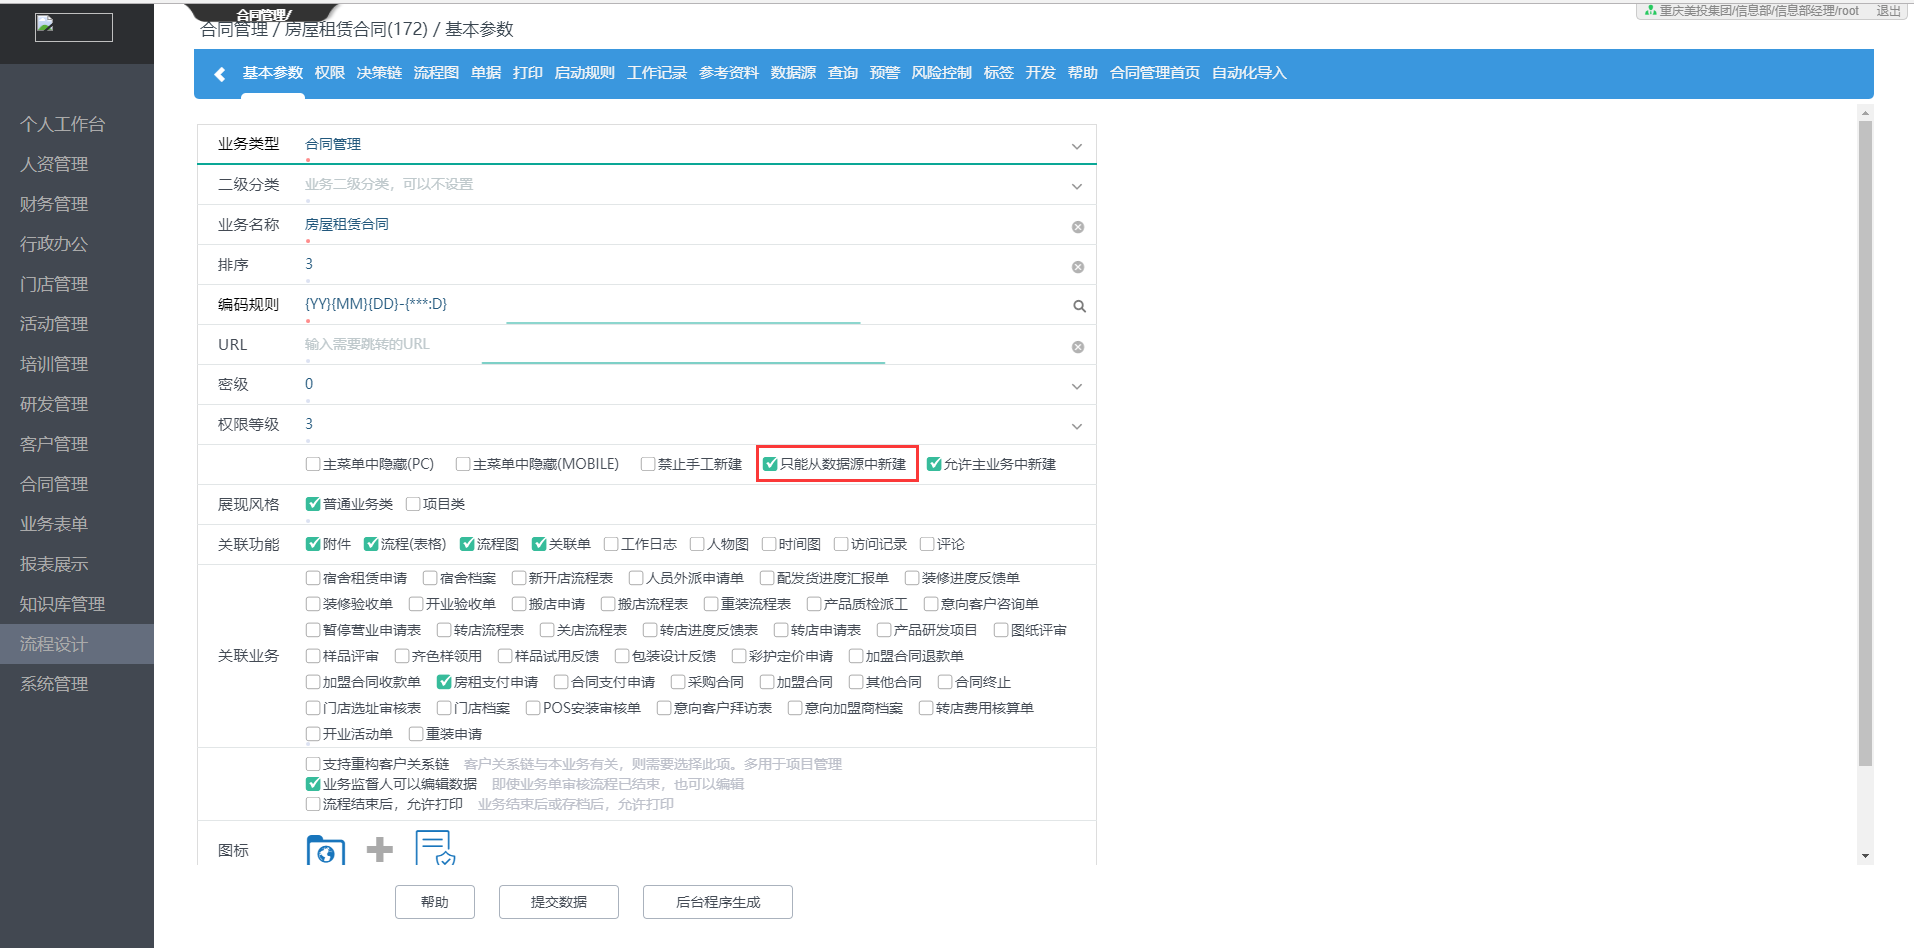Screen dimensions: 1914x948
Task: Select the document with shield icon
Action: 435,848
